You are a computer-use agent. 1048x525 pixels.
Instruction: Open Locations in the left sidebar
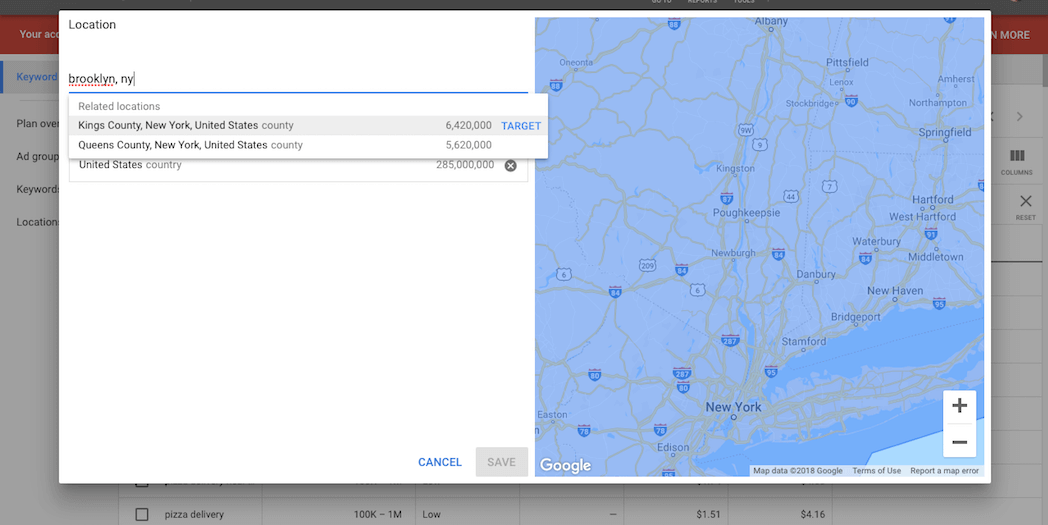pos(37,222)
